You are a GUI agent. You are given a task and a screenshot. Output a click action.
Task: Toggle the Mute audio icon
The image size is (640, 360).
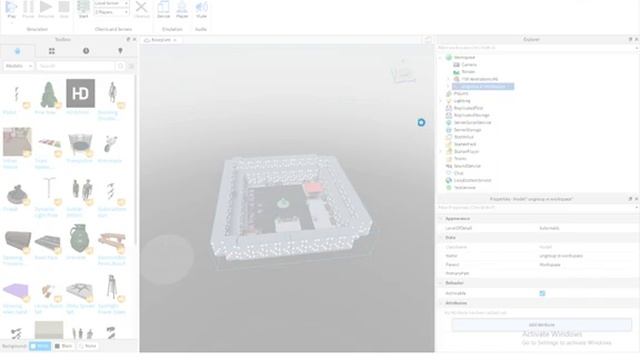(x=201, y=7)
